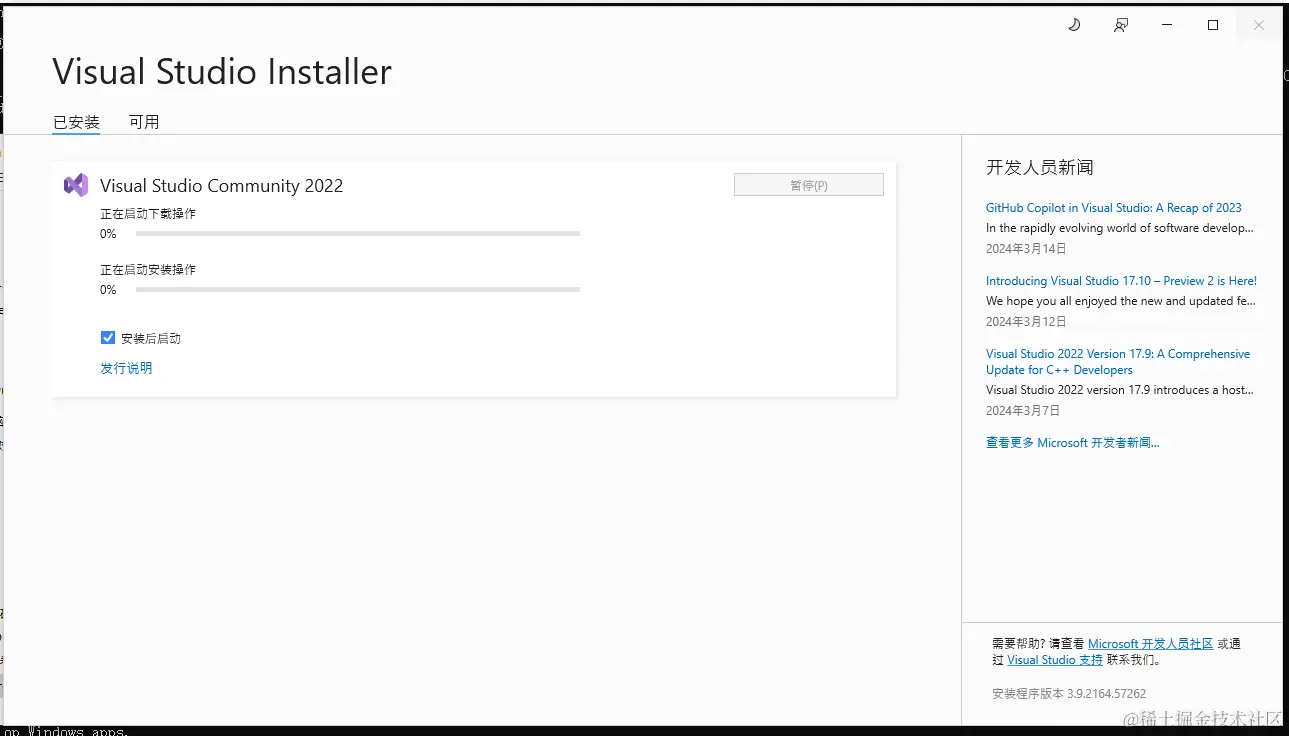Viewport: 1289px width, 736px height.
Task: Click the 正在启动下载操作 status text
Action: (148, 214)
